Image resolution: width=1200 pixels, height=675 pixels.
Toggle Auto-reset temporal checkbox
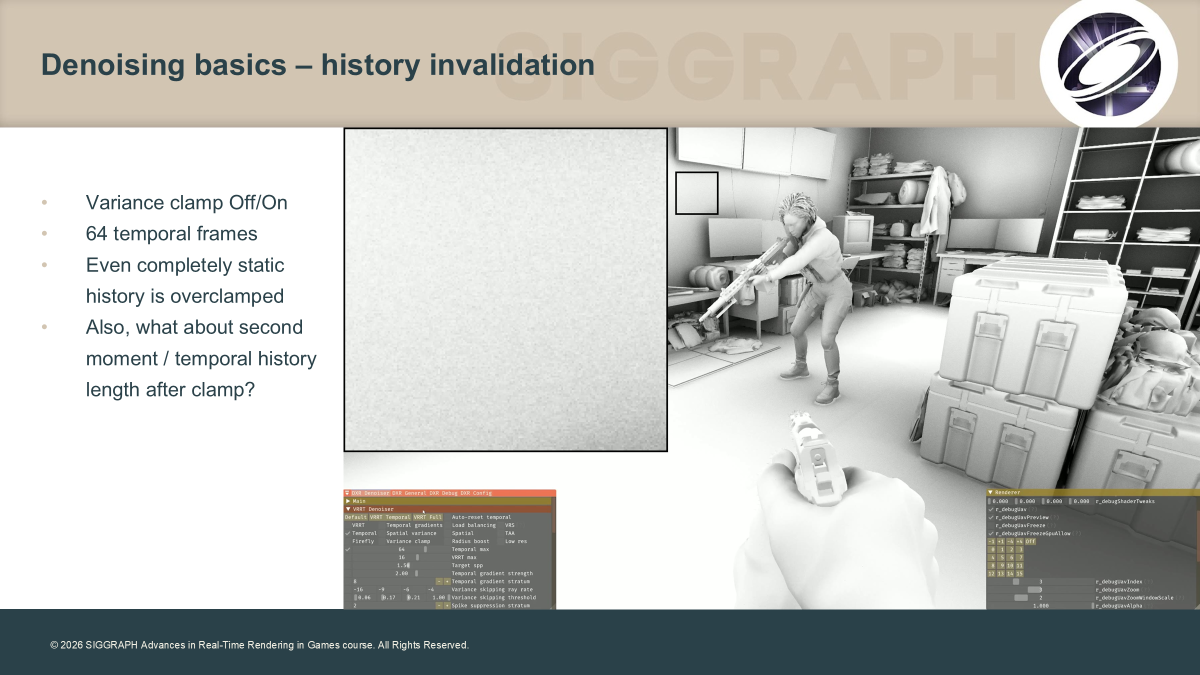(x=447, y=517)
